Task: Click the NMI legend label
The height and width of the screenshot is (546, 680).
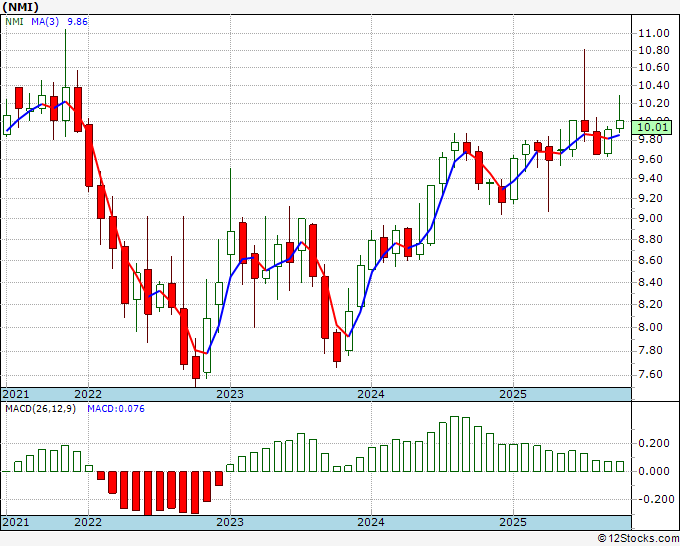Action: 14,21
